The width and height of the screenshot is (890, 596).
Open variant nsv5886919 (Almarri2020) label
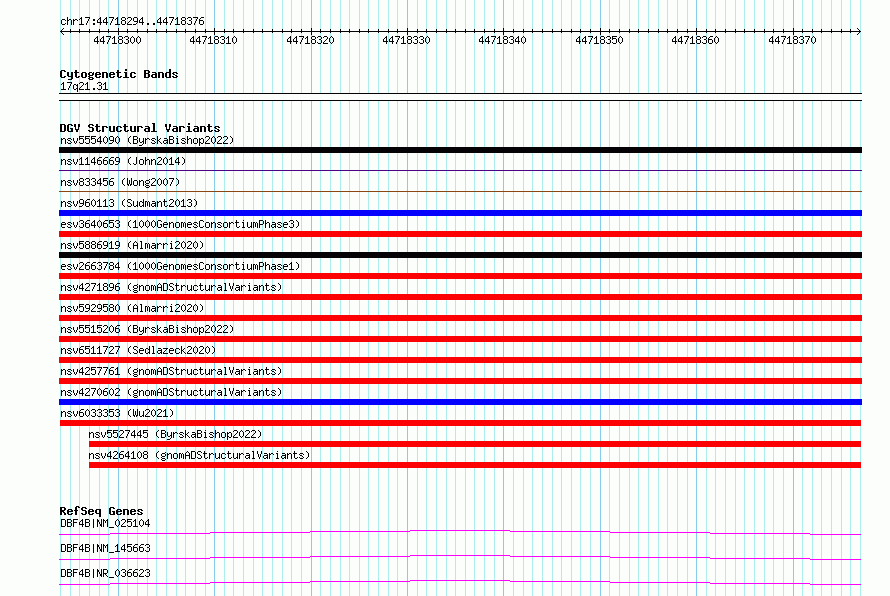click(132, 245)
